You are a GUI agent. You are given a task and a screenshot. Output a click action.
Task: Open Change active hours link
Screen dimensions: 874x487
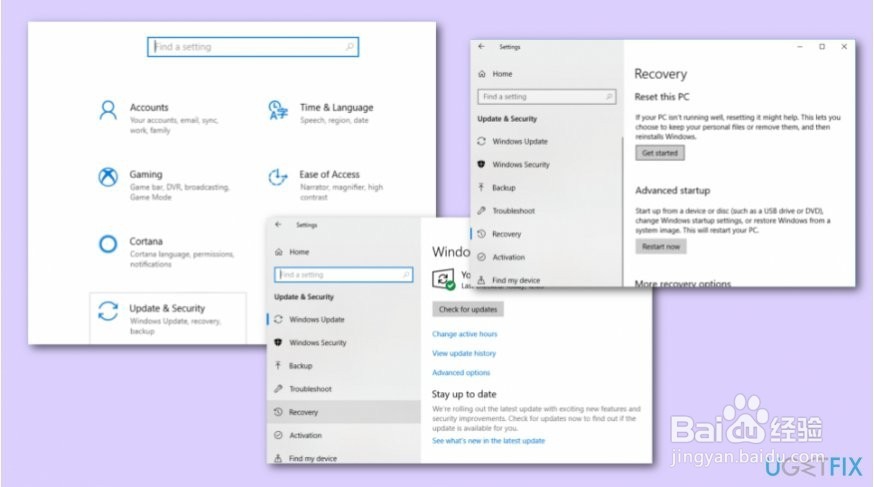point(464,334)
